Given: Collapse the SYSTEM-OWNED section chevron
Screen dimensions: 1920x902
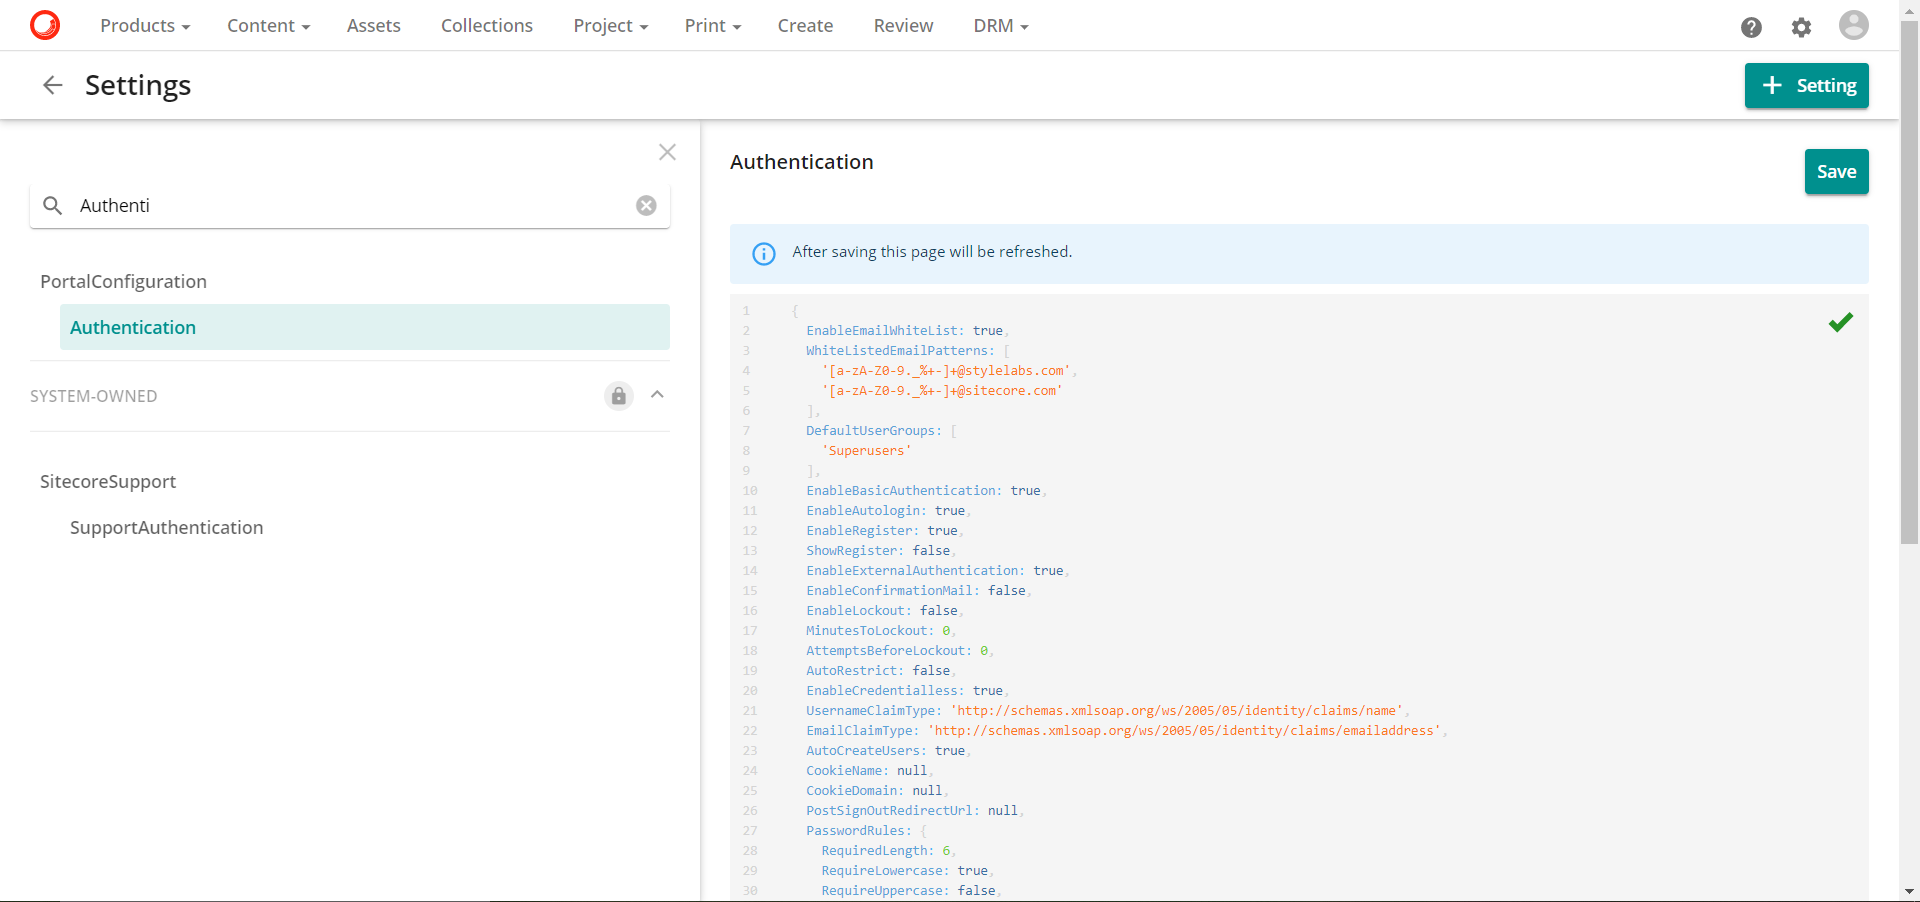Looking at the screenshot, I should tap(657, 396).
